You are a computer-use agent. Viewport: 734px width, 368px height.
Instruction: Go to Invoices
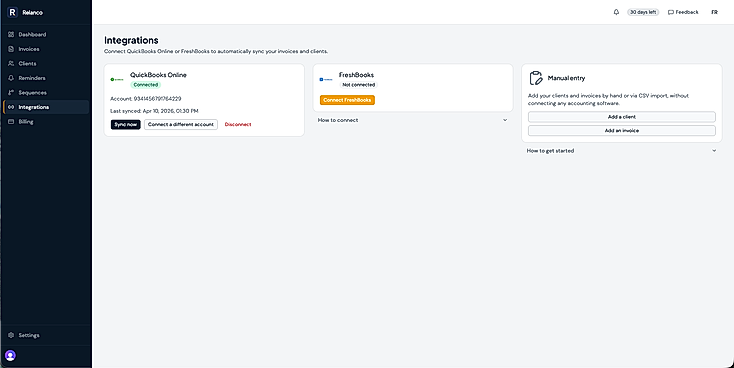tap(45, 49)
